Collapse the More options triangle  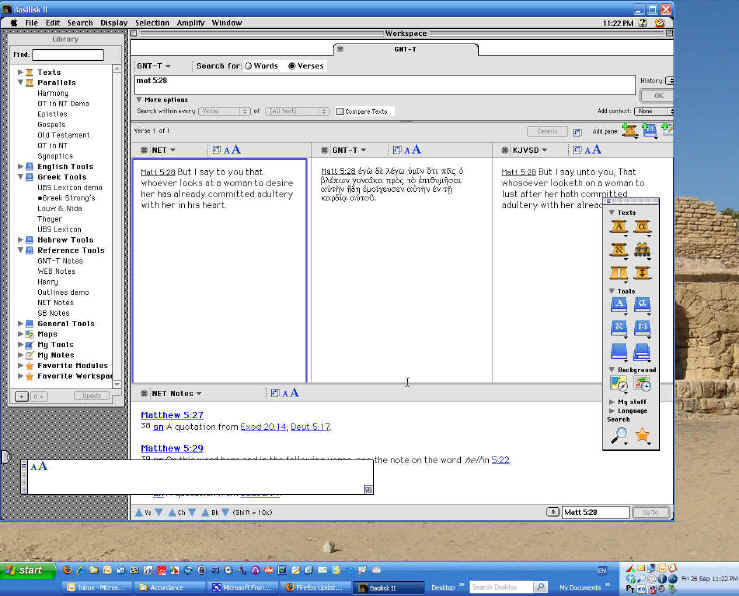[139, 100]
